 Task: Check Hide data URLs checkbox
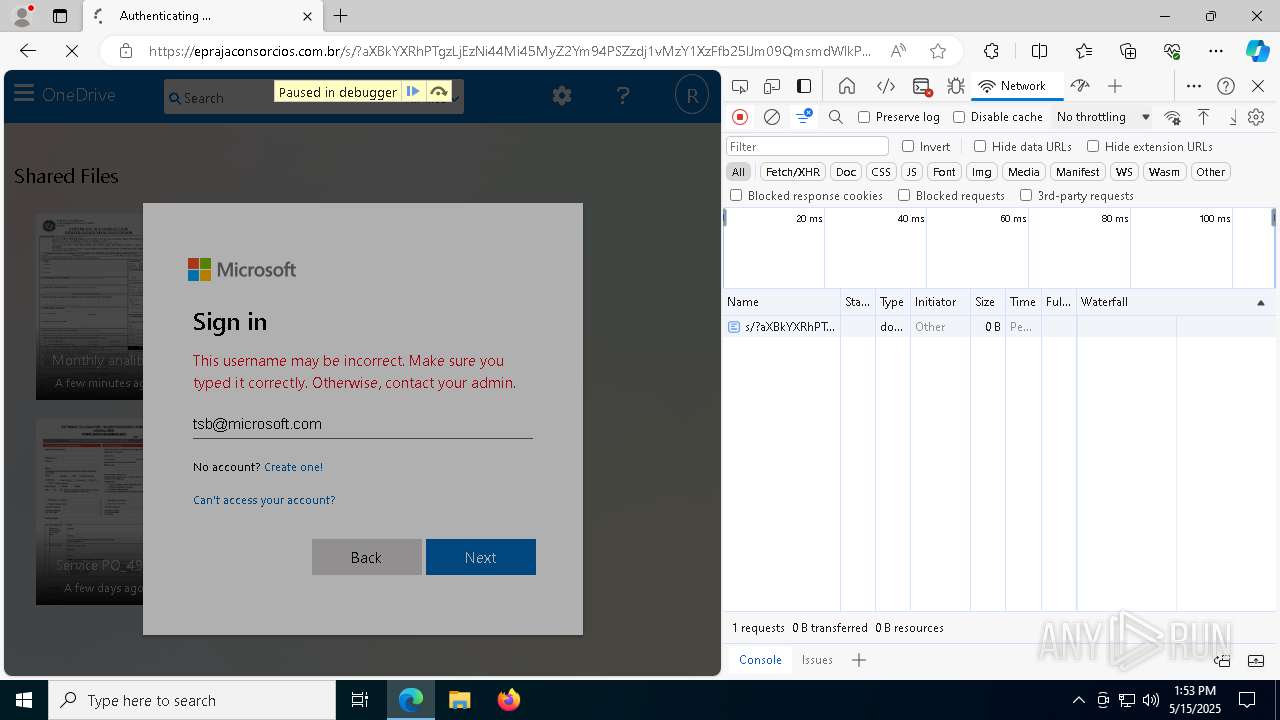[x=980, y=146]
